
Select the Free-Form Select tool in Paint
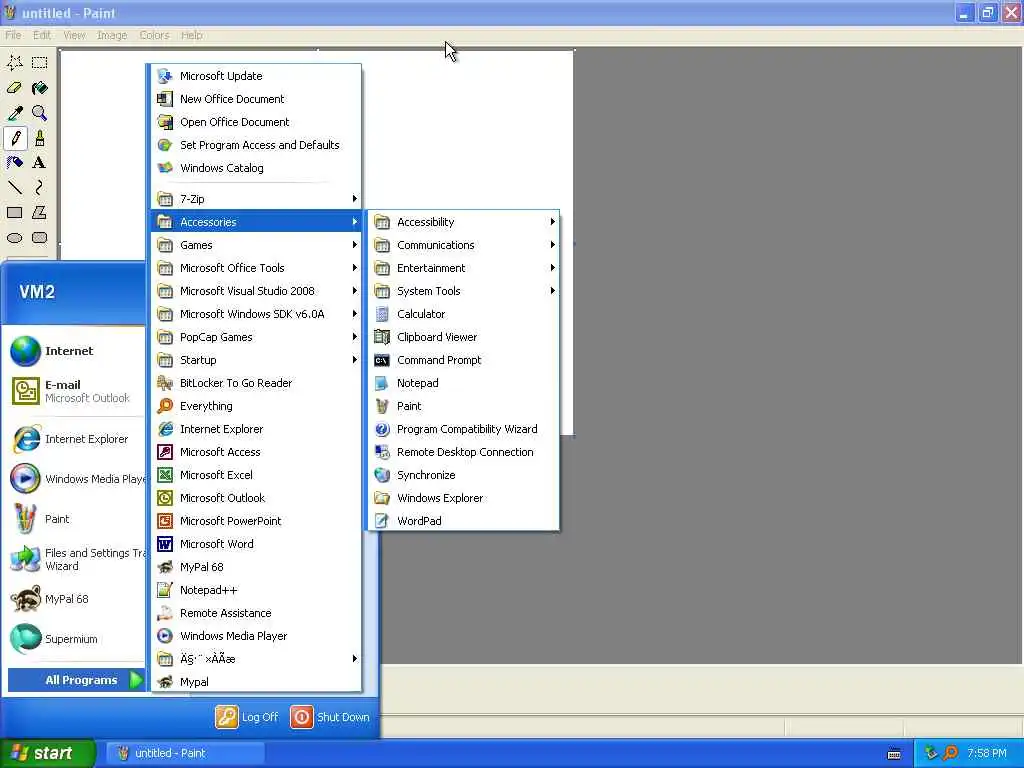14,63
